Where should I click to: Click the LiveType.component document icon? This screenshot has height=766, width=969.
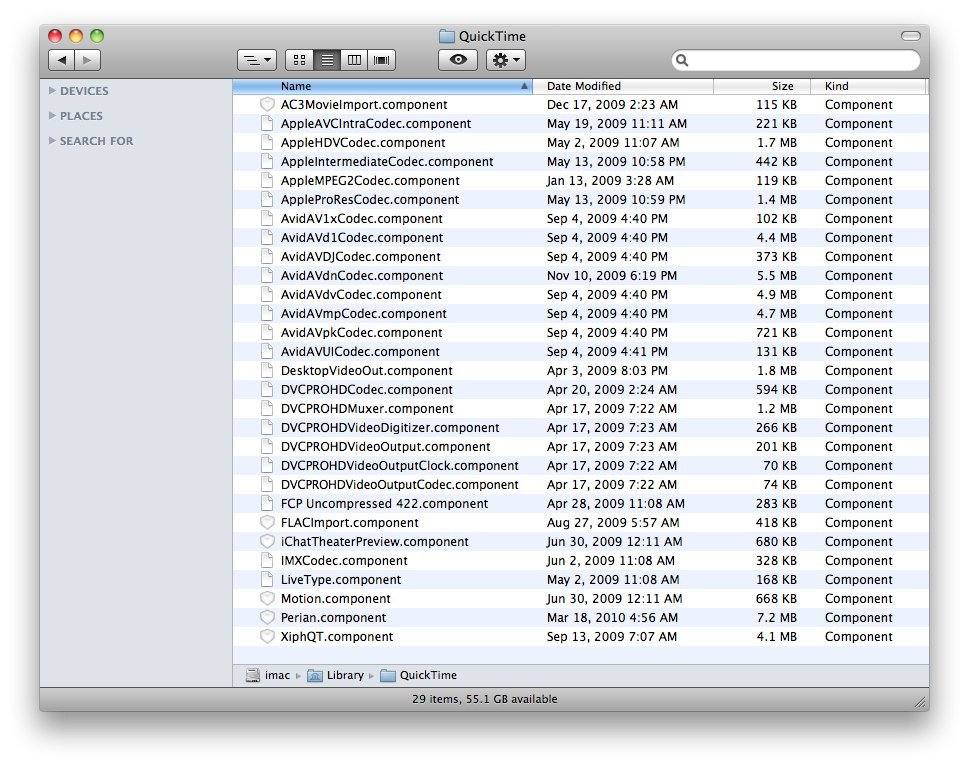click(267, 579)
